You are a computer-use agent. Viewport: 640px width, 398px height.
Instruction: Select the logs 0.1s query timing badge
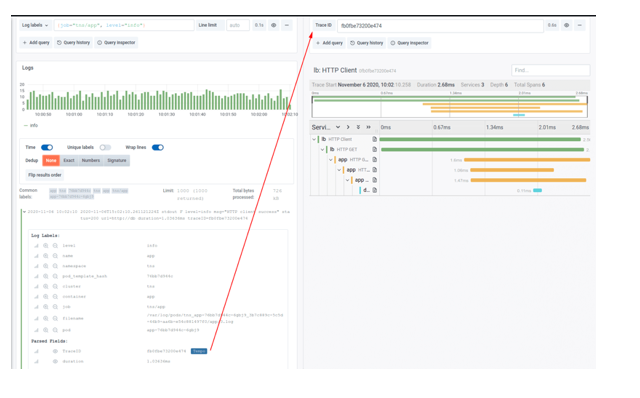(x=259, y=25)
